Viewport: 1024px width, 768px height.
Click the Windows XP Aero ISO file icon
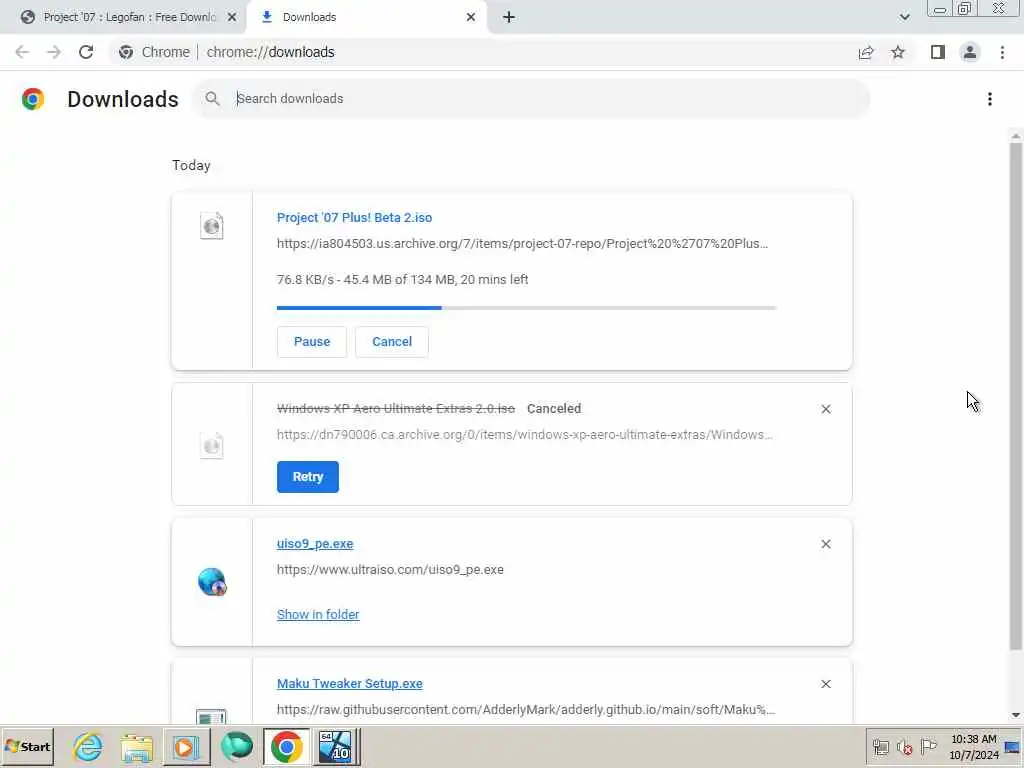coord(212,445)
